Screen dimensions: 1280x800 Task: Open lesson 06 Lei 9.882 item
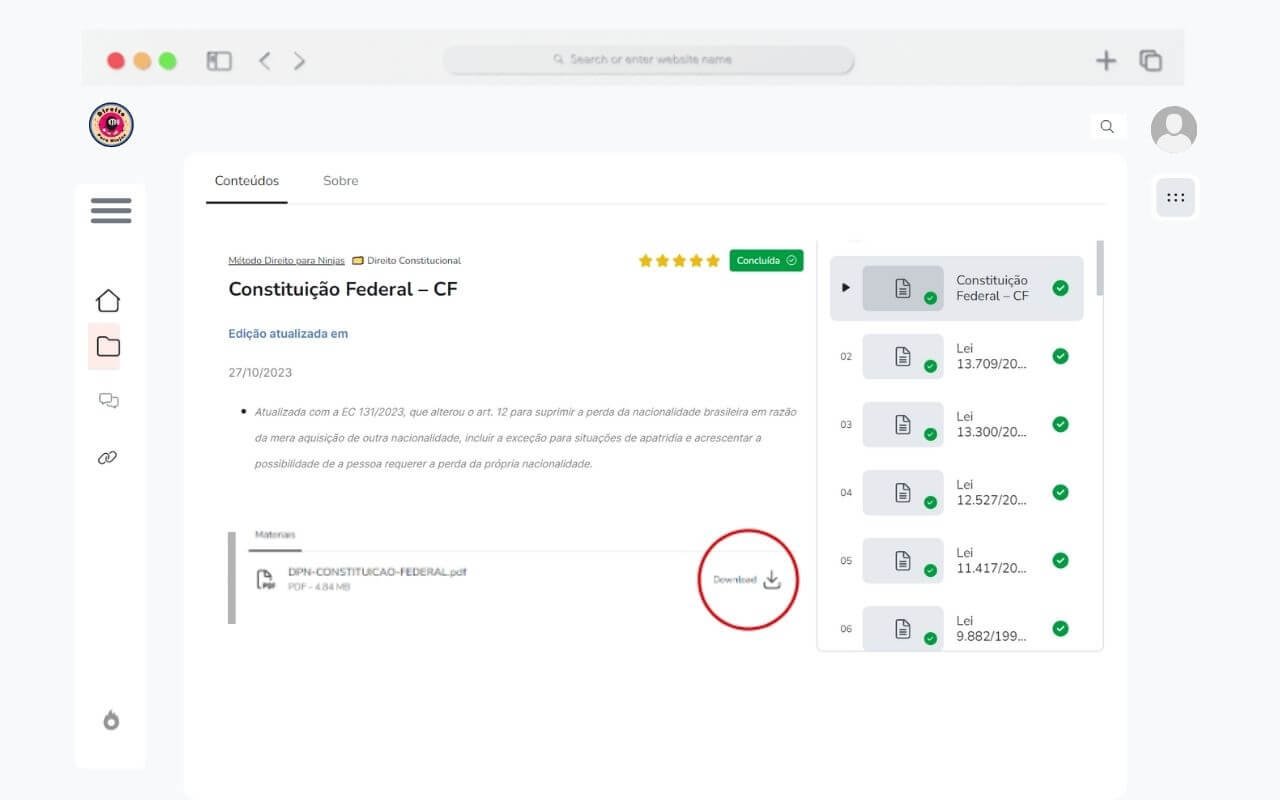click(958, 629)
